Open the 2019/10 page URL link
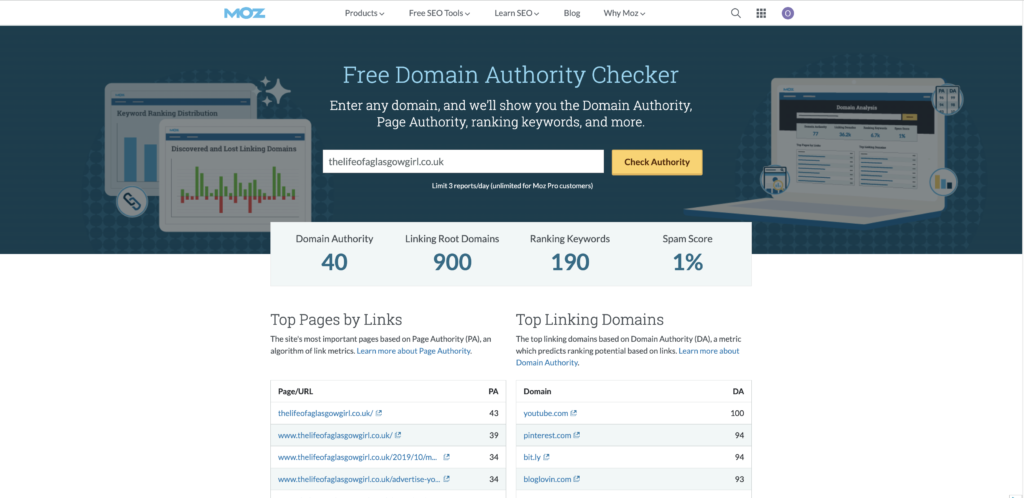The image size is (1024, 498). 358,457
